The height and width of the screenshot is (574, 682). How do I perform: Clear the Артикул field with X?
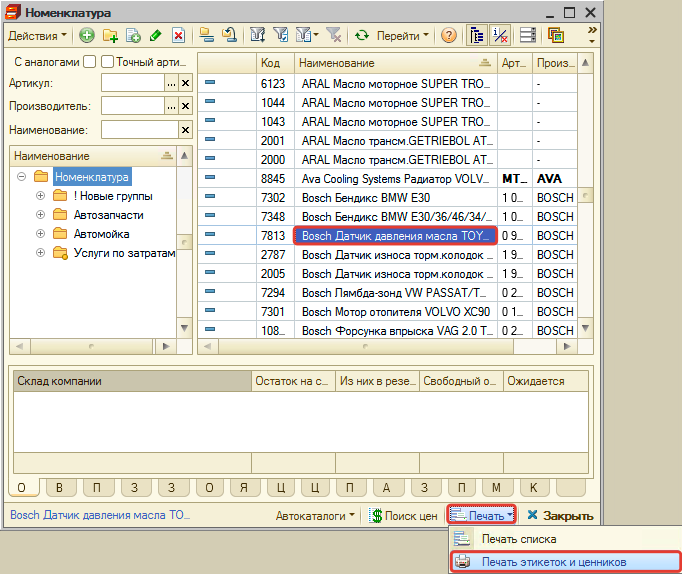click(x=185, y=83)
